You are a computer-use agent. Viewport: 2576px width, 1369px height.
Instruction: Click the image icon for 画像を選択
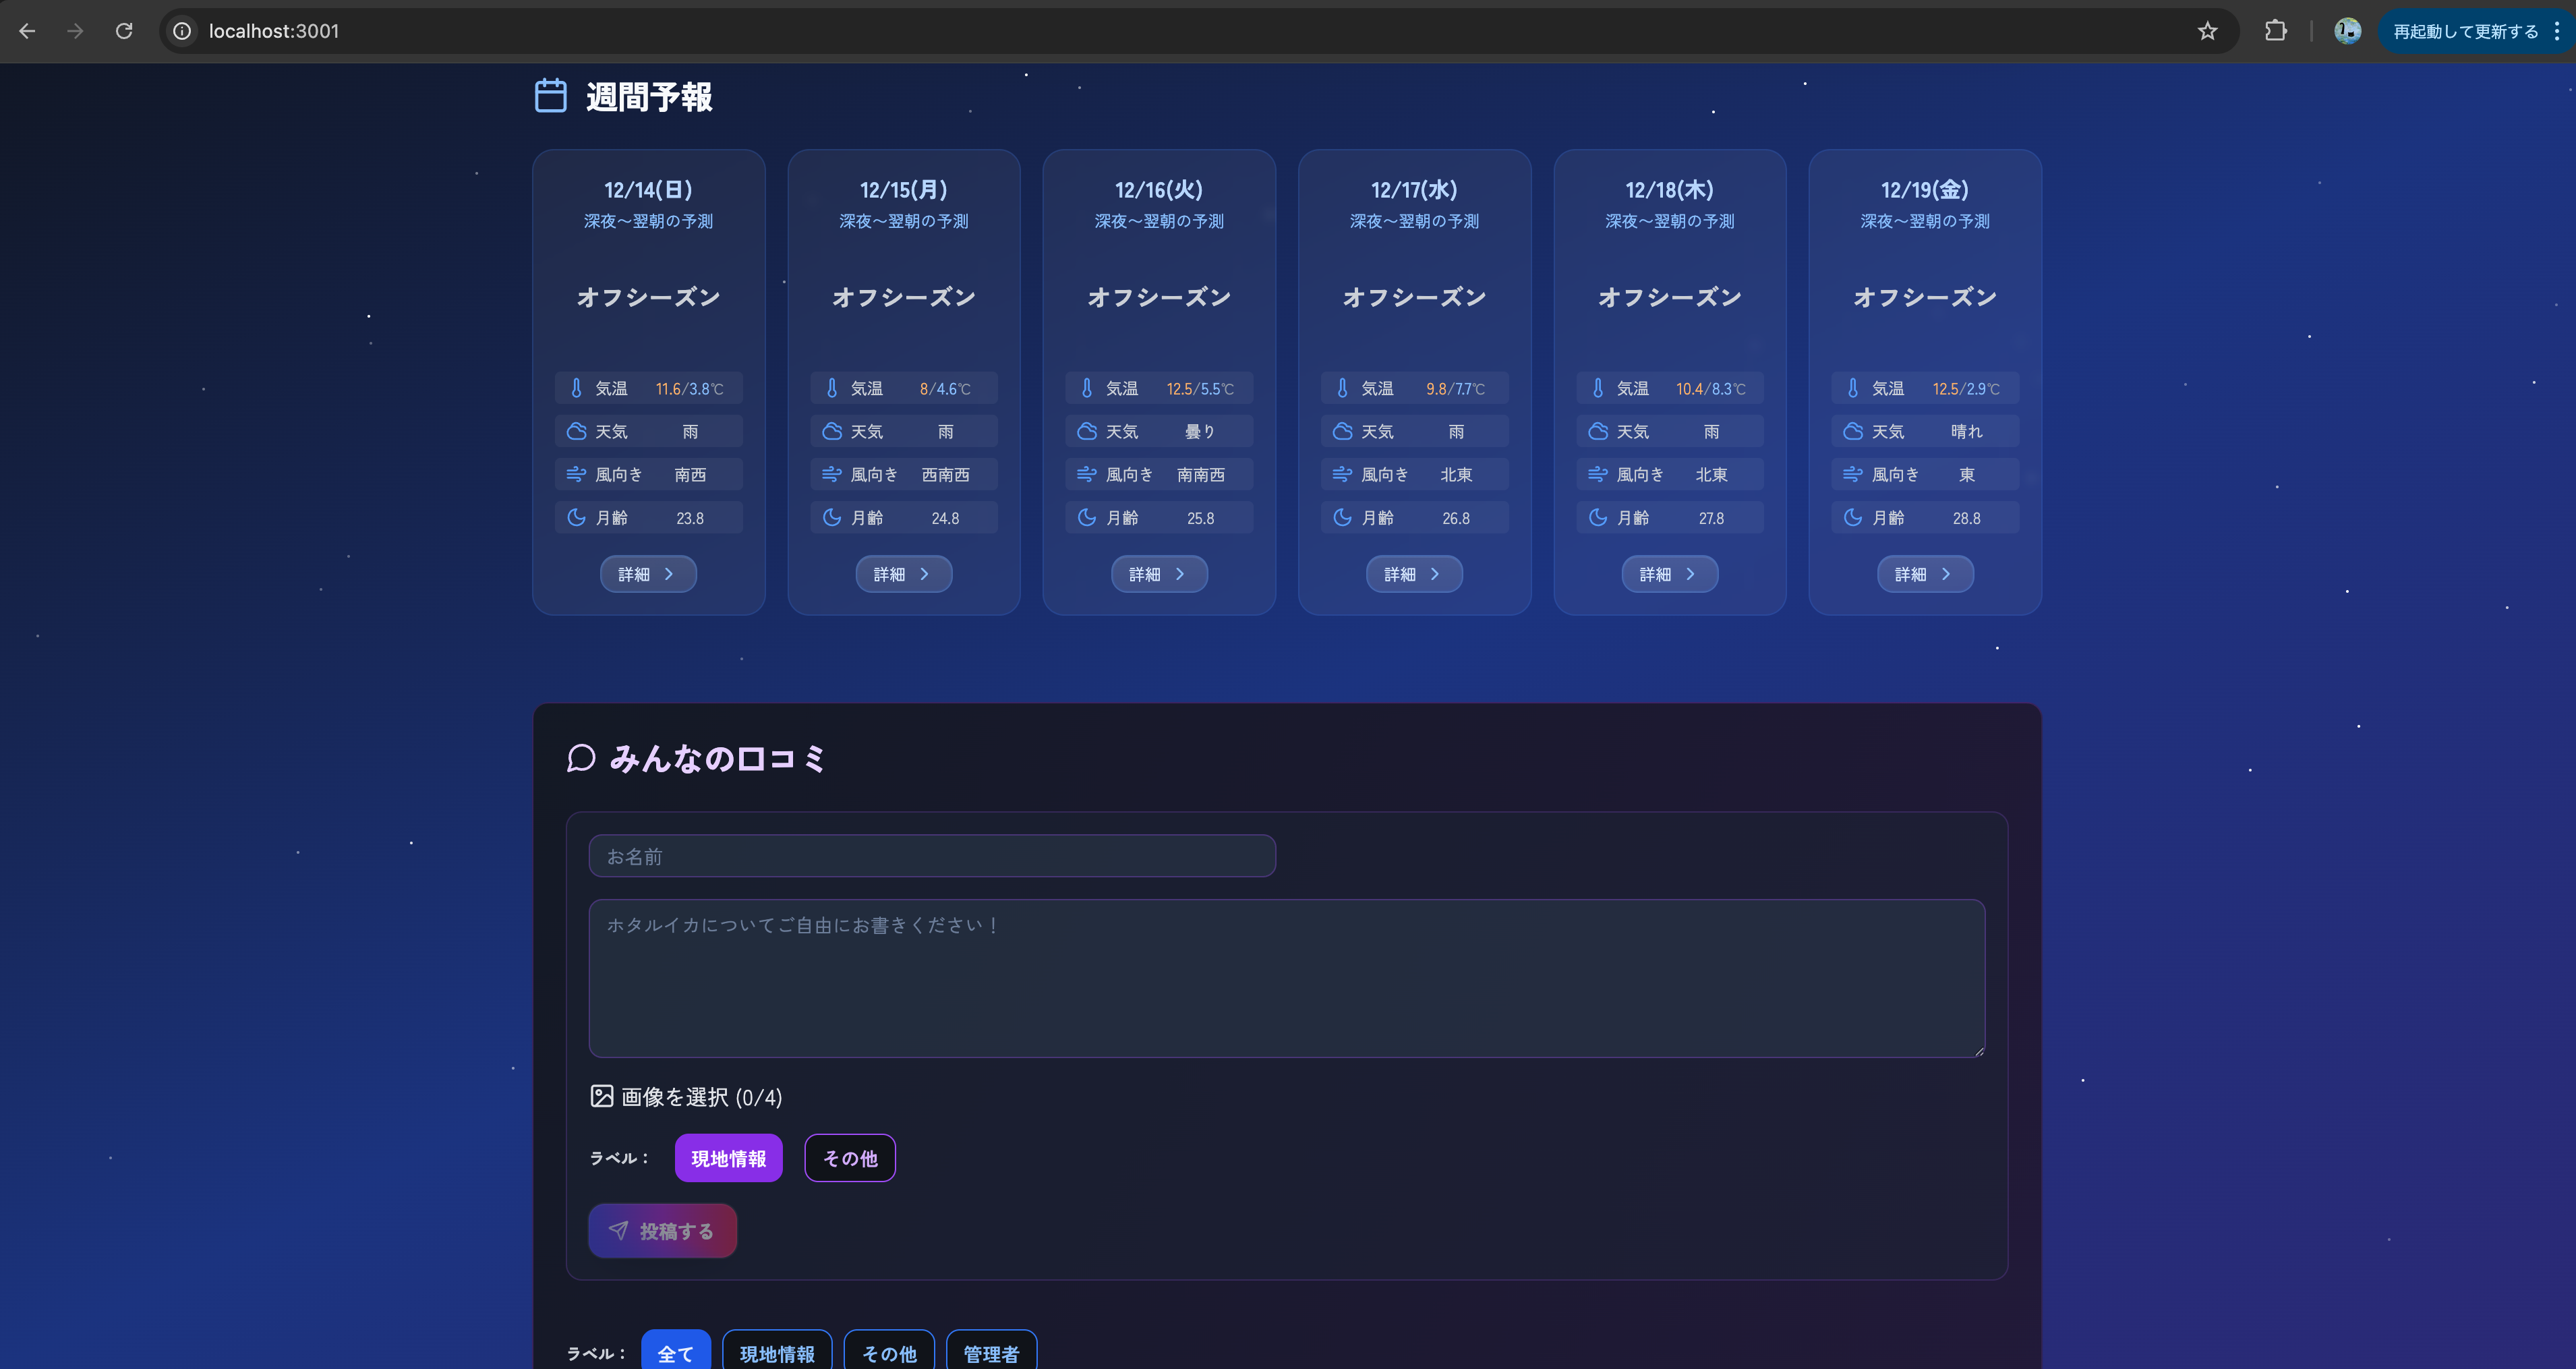tap(601, 1096)
